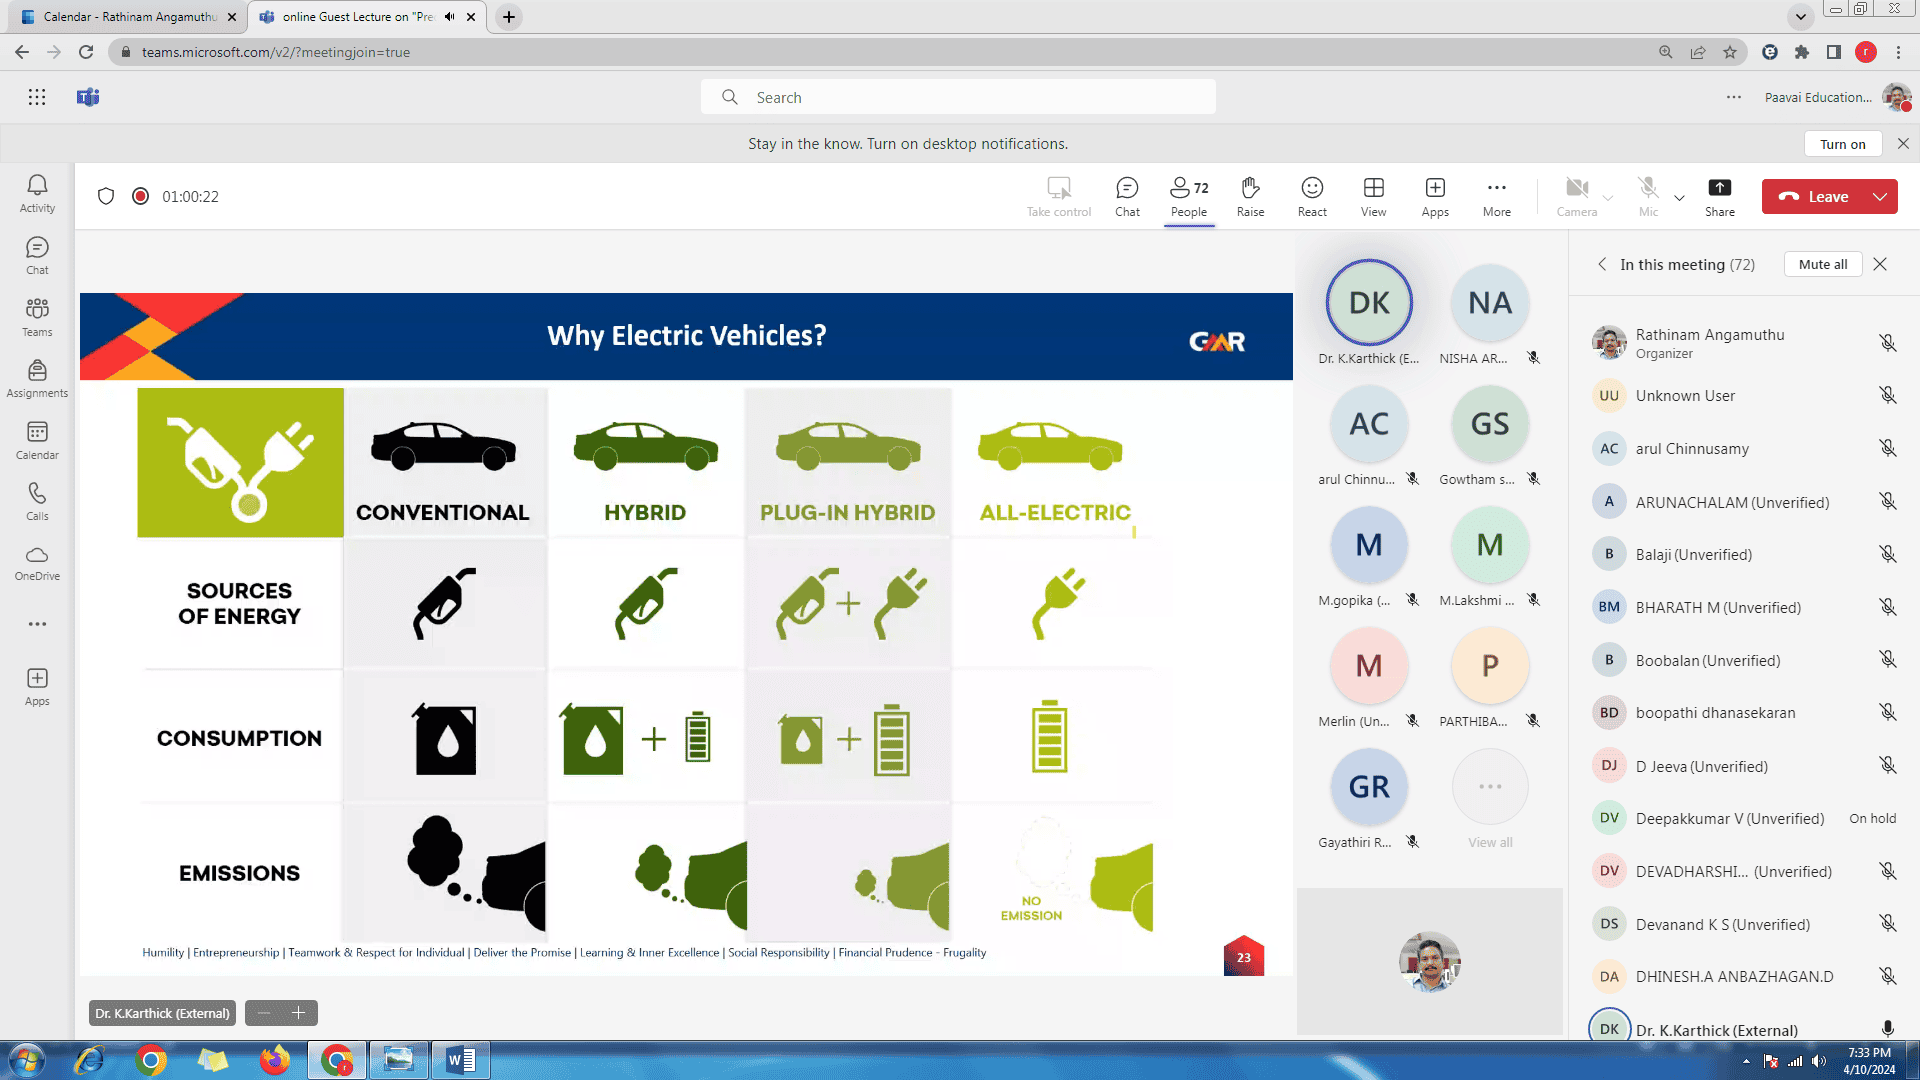Toggle the Mic mute button
1920x1080 pixels.
click(x=1648, y=196)
